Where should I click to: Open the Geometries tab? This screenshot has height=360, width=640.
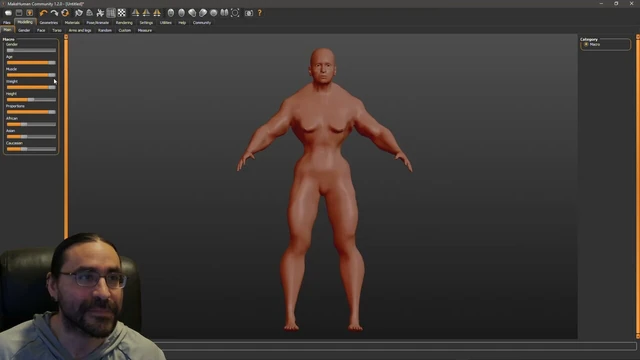pos(49,22)
